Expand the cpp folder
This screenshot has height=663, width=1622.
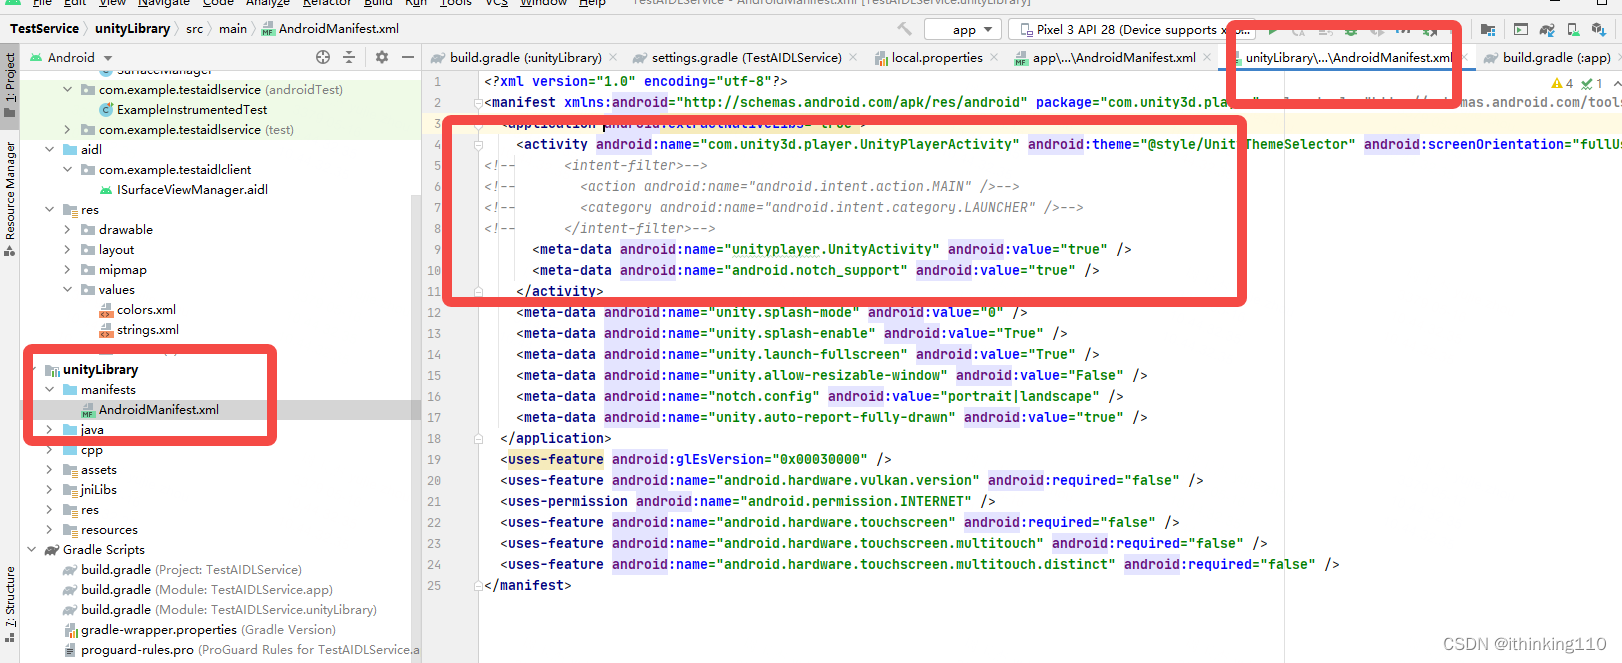(x=49, y=450)
